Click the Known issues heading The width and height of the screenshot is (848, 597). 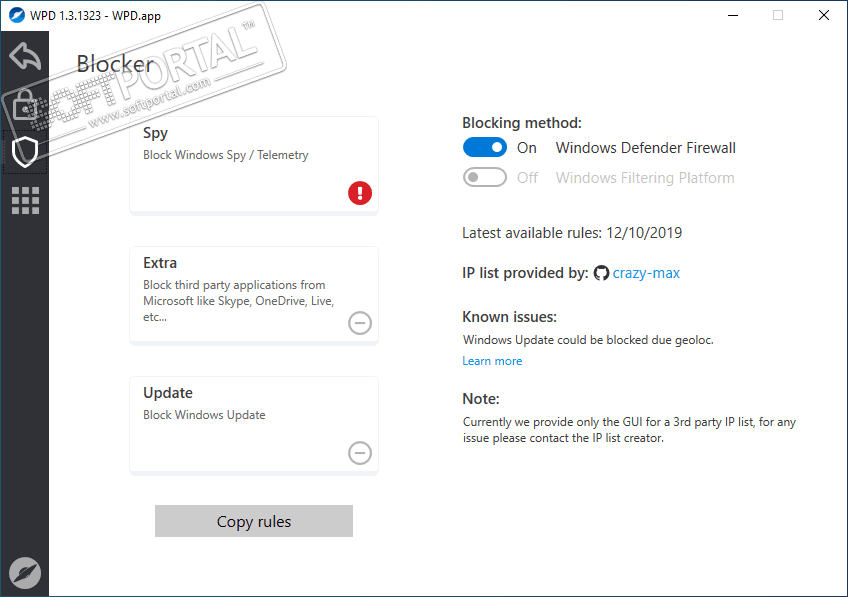(x=509, y=317)
